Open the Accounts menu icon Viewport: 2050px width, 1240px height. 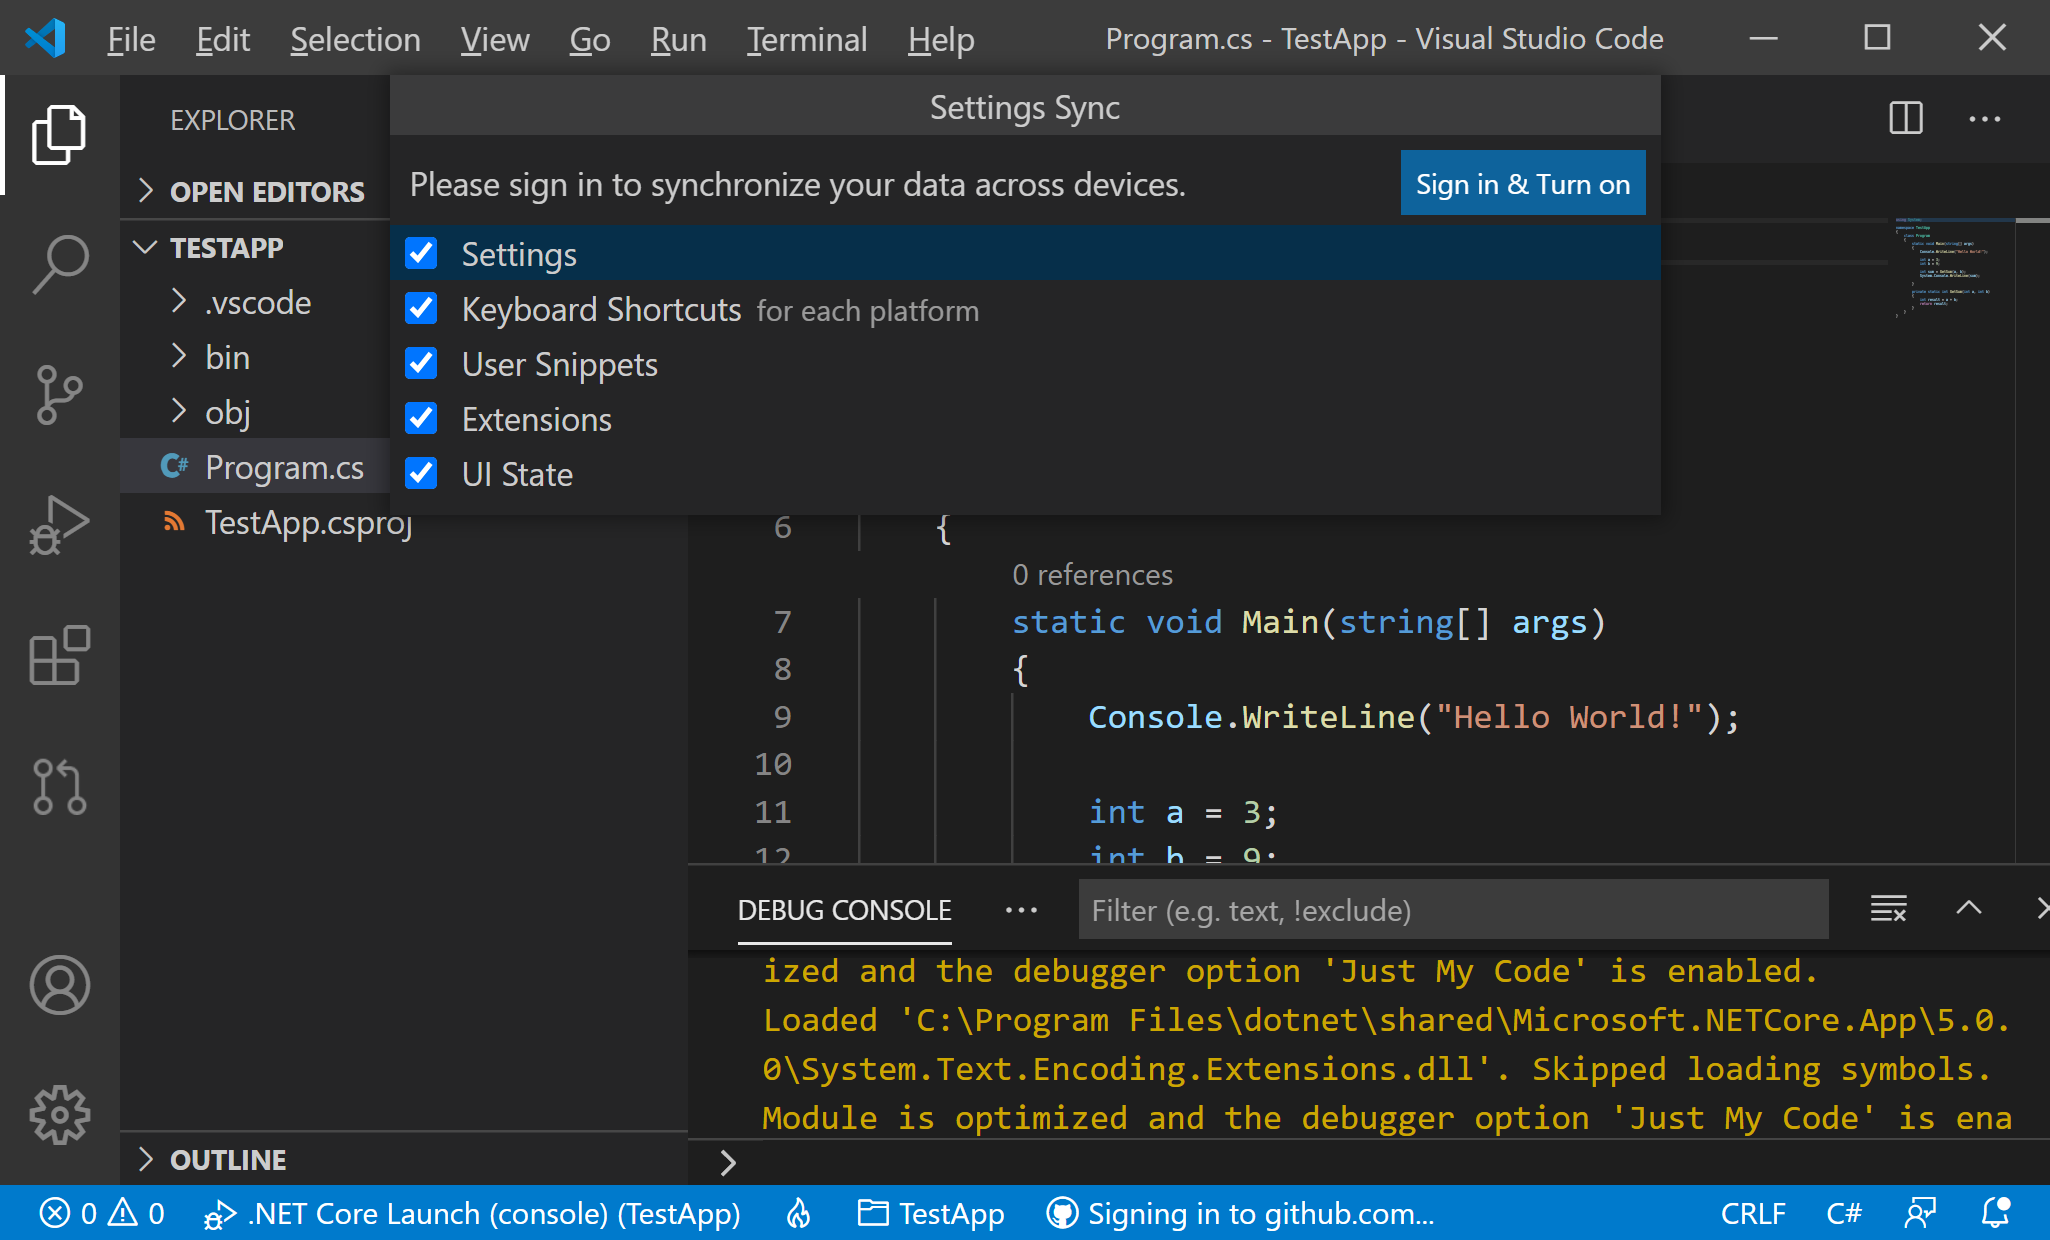point(60,985)
